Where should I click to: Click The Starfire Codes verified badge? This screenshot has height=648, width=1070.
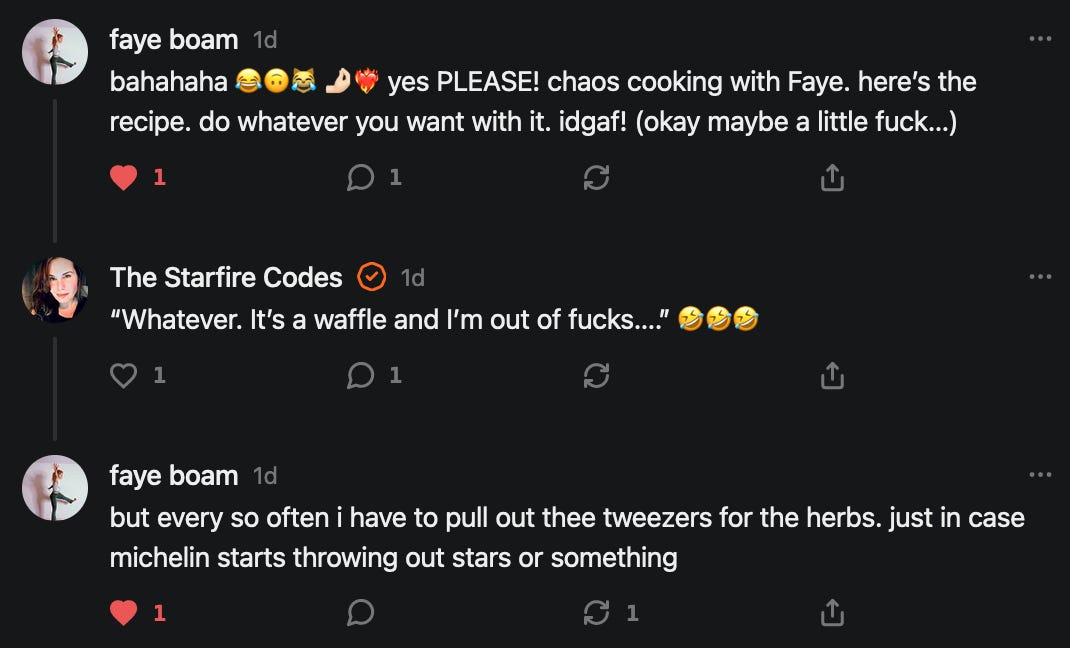[371, 277]
